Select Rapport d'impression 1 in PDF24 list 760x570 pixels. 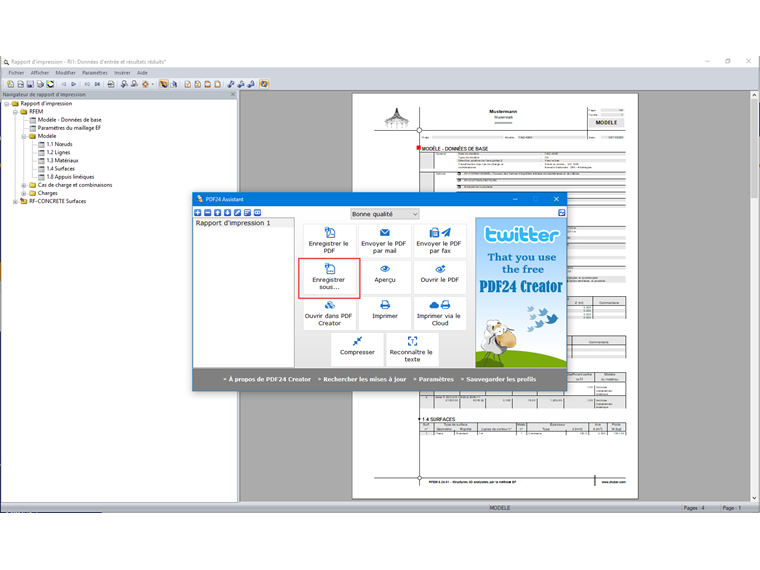[243, 223]
